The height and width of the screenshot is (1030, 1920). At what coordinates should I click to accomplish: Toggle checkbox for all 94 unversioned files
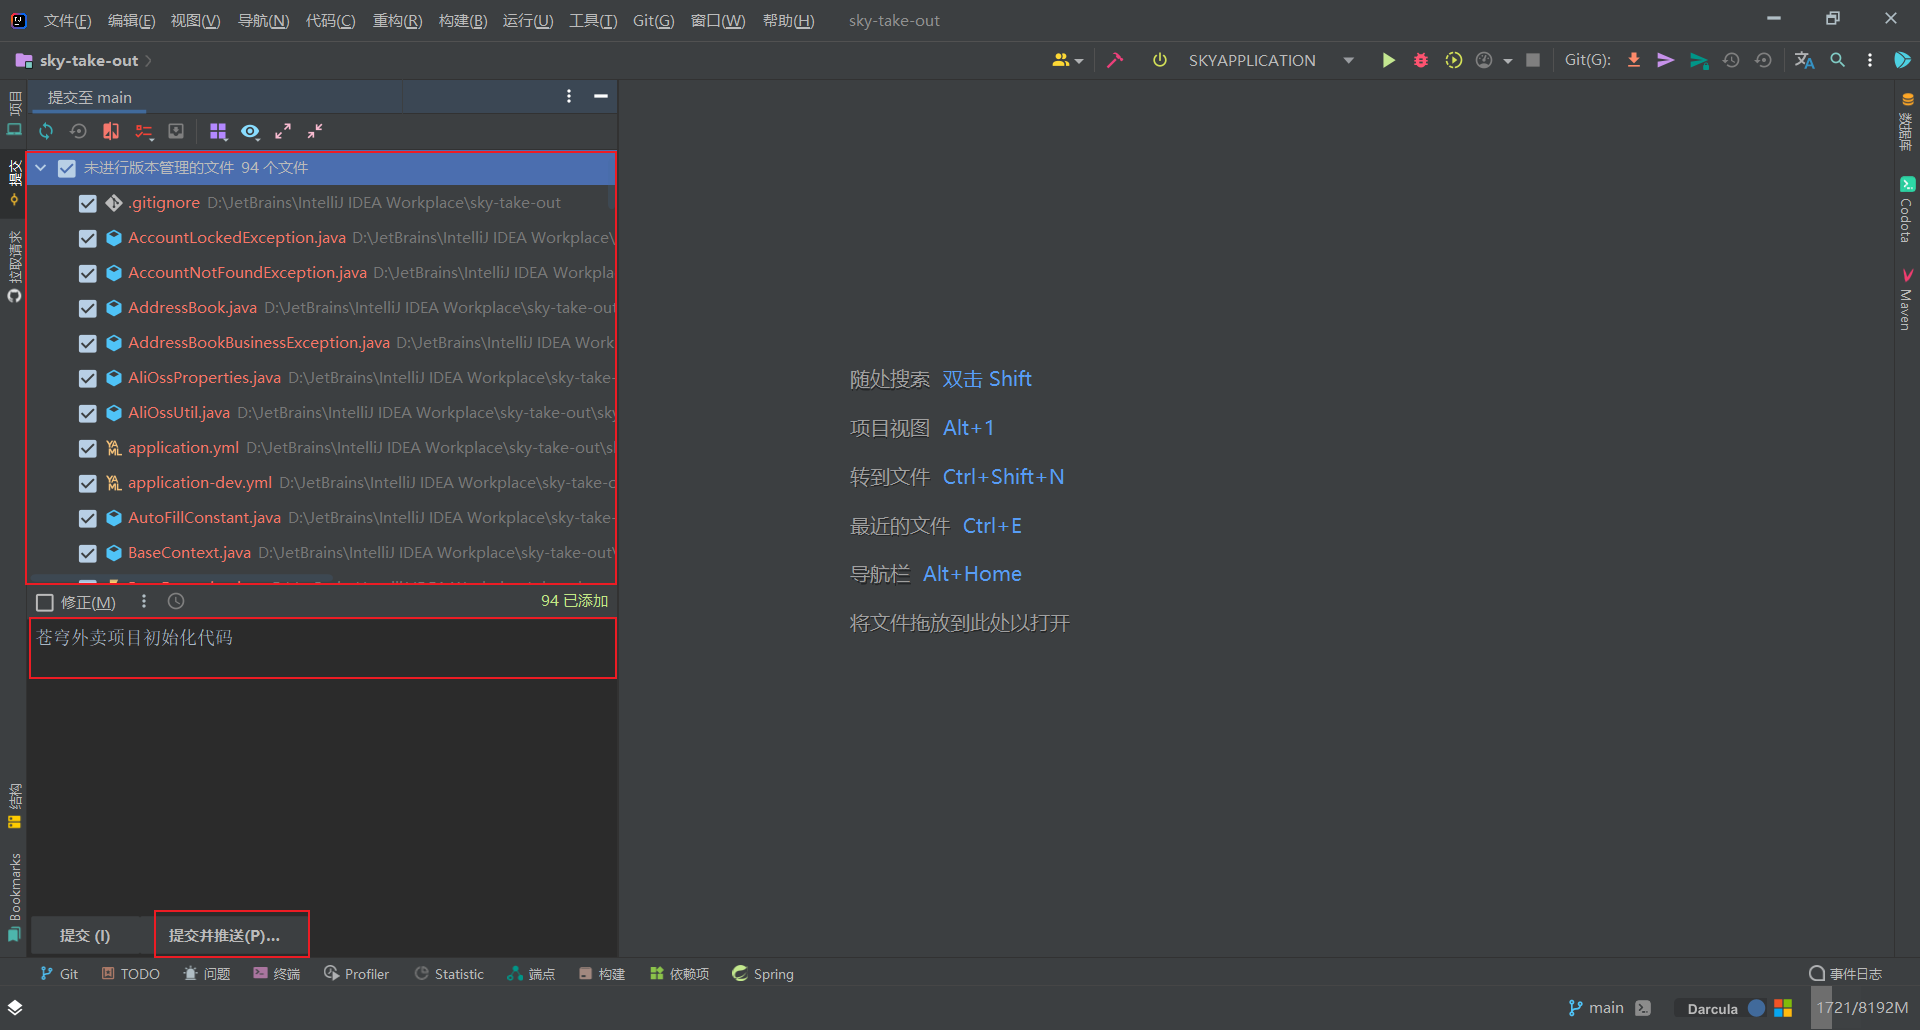[x=67, y=168]
